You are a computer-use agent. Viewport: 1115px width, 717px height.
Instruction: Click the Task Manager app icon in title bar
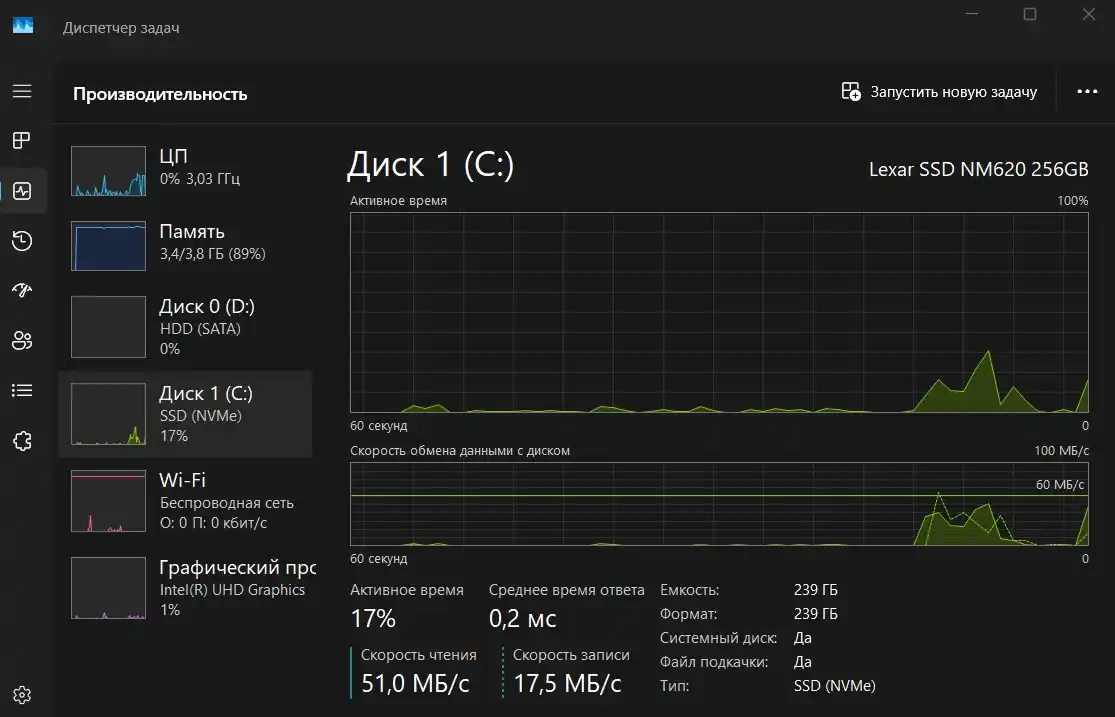tap(23, 26)
